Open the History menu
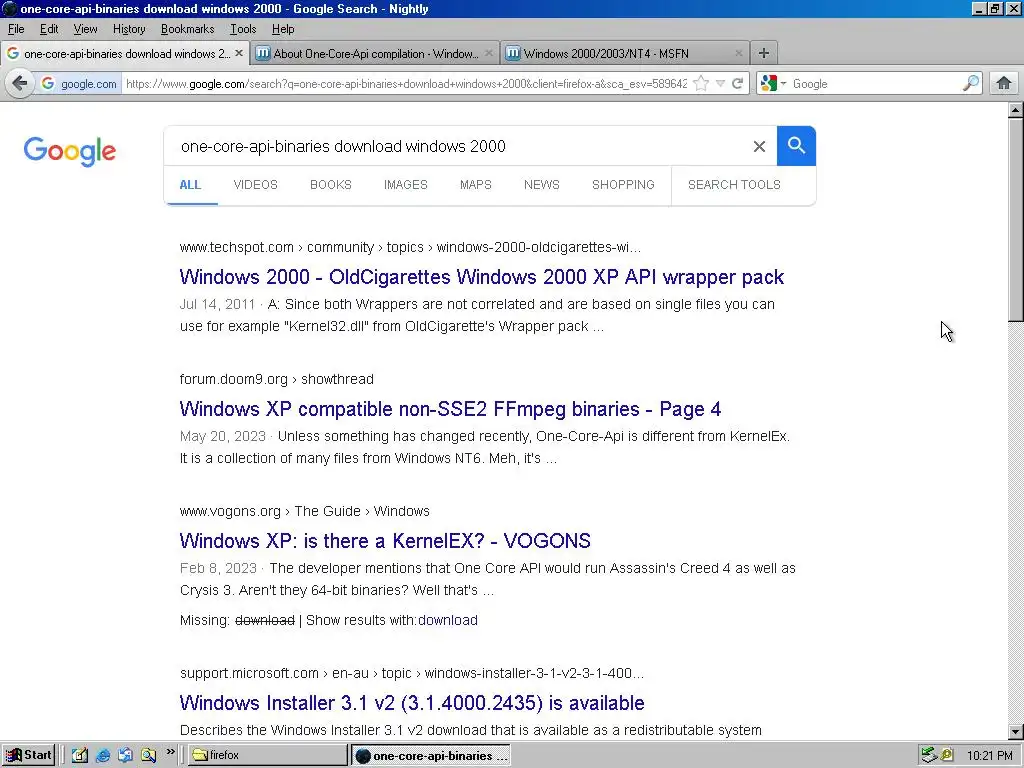The width and height of the screenshot is (1024, 768). 129,29
